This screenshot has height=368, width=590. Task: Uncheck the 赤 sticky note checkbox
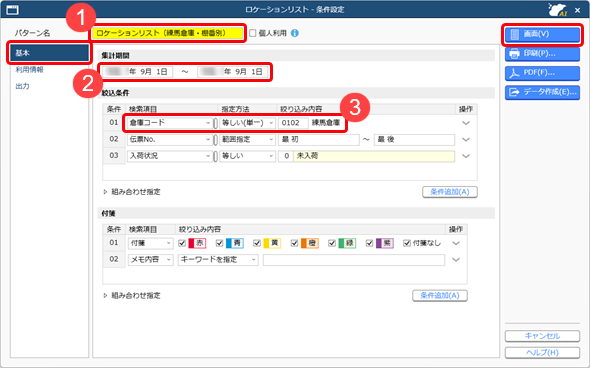(x=182, y=243)
